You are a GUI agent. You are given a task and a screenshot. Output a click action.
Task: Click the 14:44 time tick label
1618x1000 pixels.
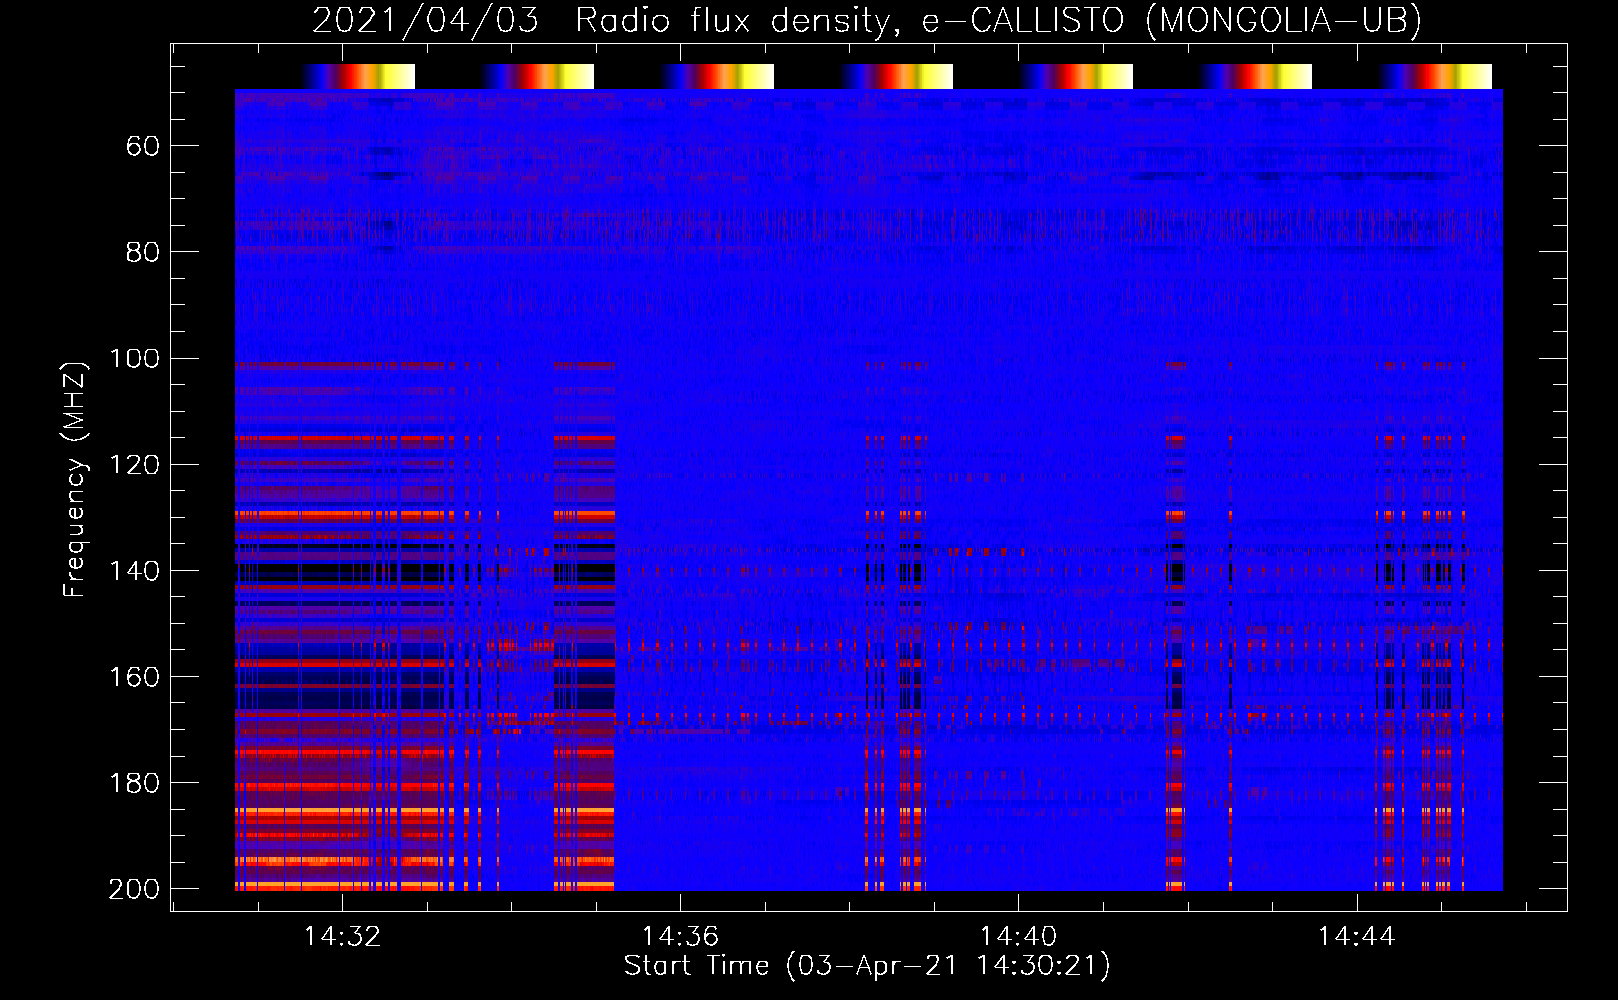pos(1356,937)
